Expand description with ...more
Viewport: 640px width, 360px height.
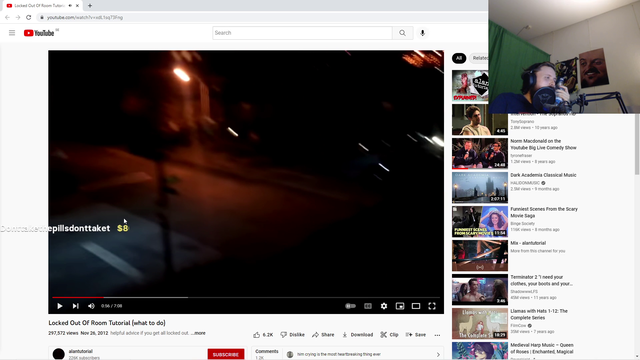coord(198,333)
